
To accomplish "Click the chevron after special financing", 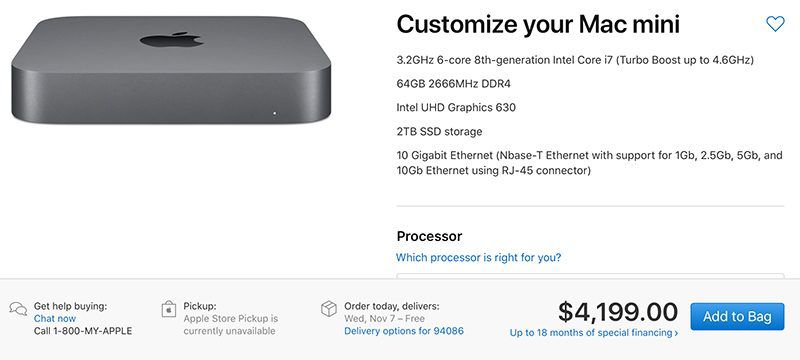I will 676,333.
